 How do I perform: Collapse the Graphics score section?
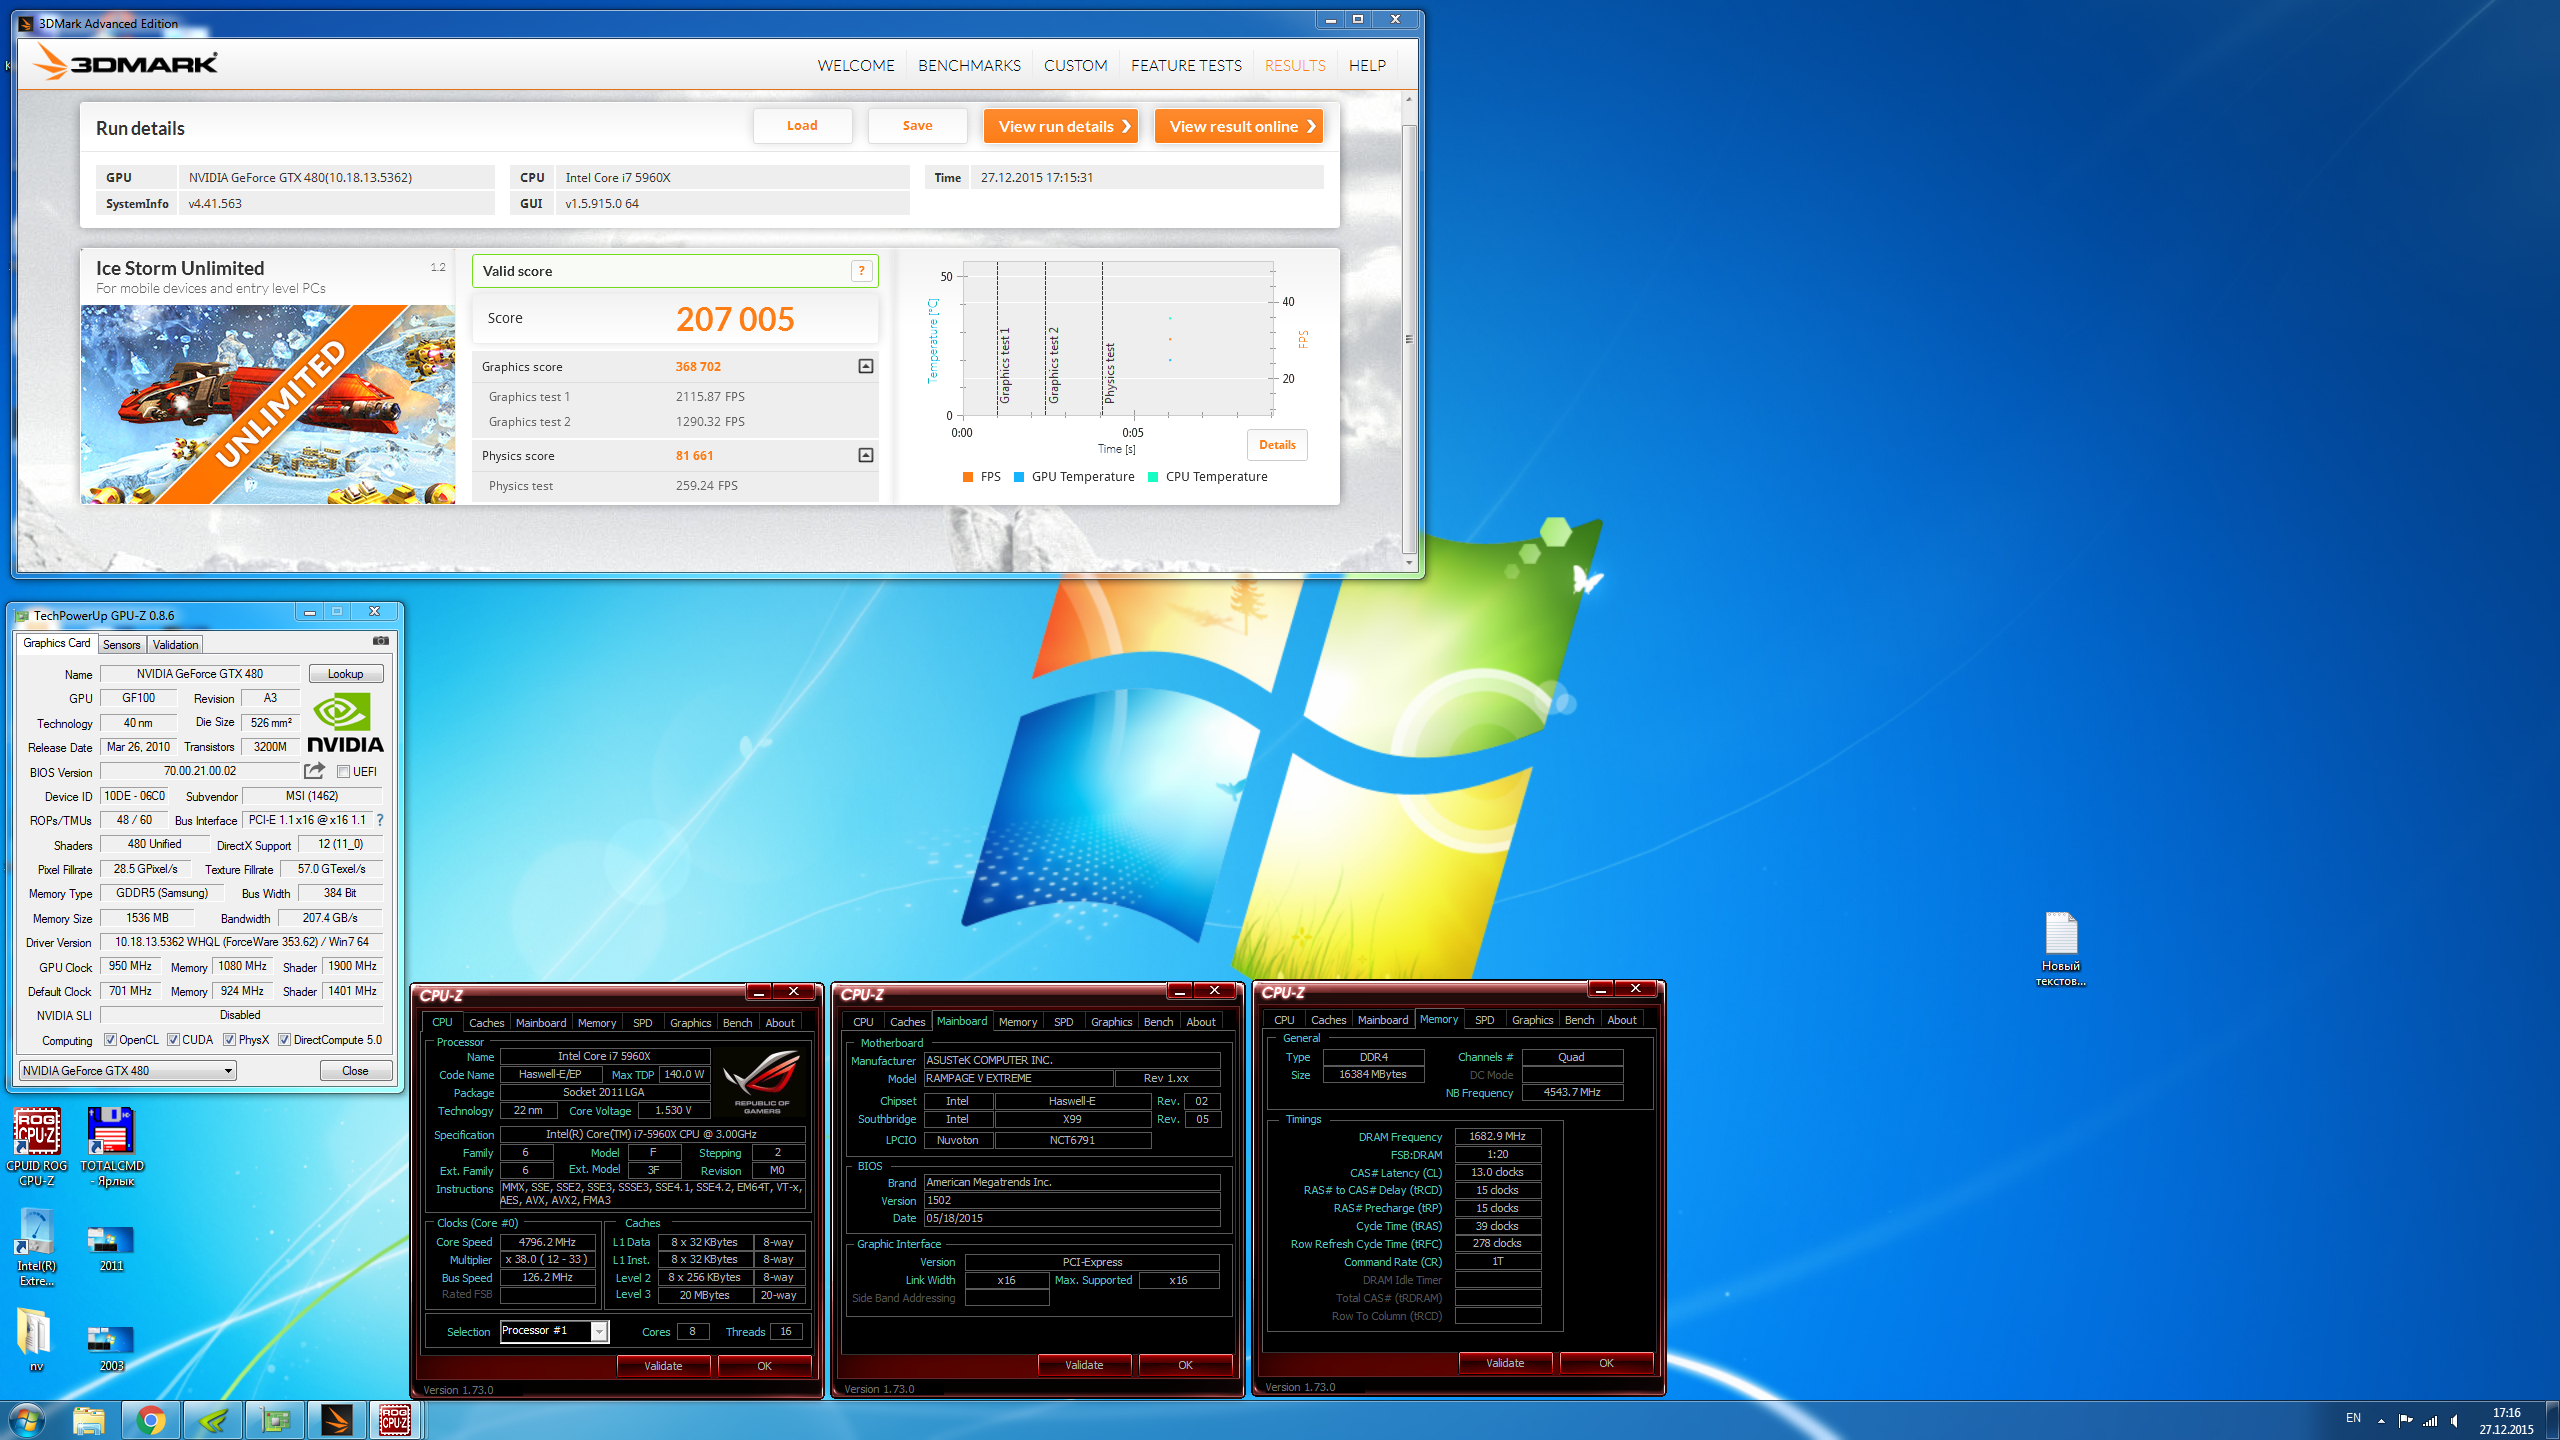(x=866, y=367)
